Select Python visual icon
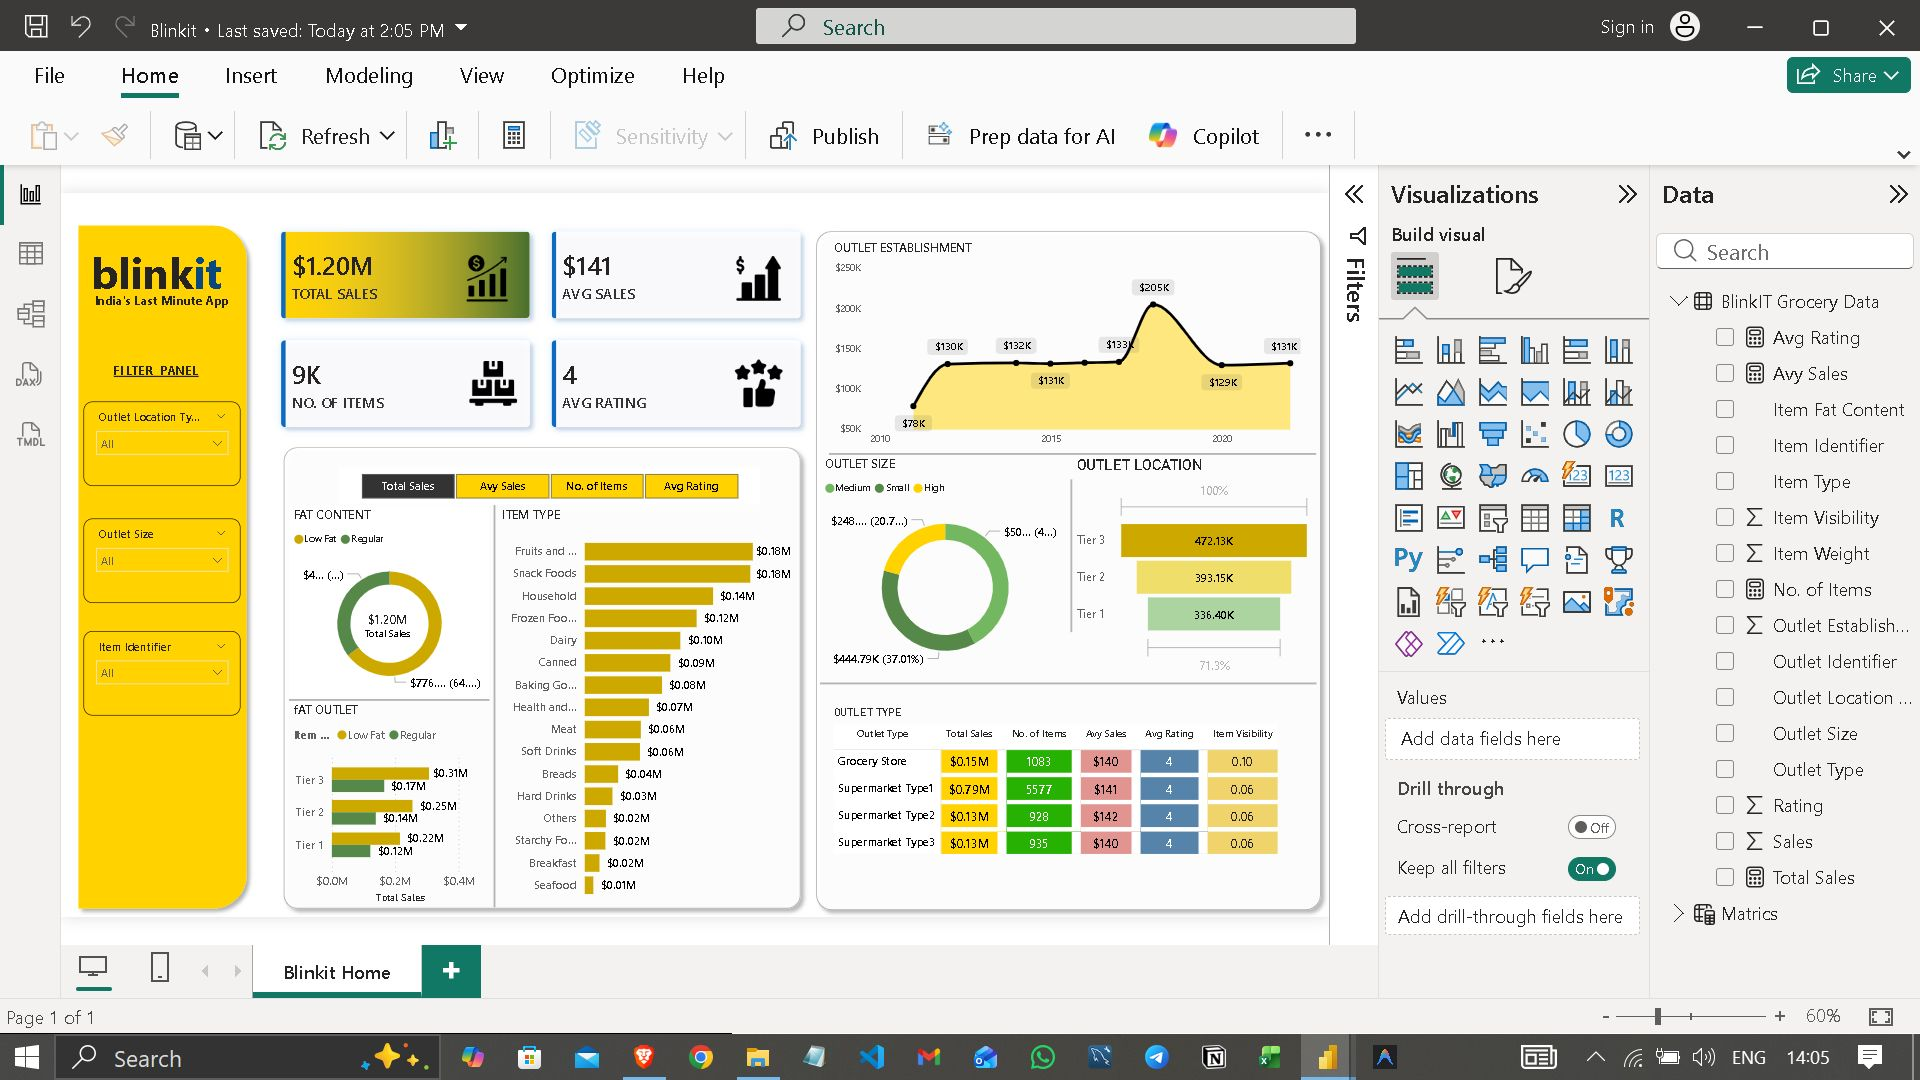Screen dimensions: 1920x1080 click(x=1408, y=560)
